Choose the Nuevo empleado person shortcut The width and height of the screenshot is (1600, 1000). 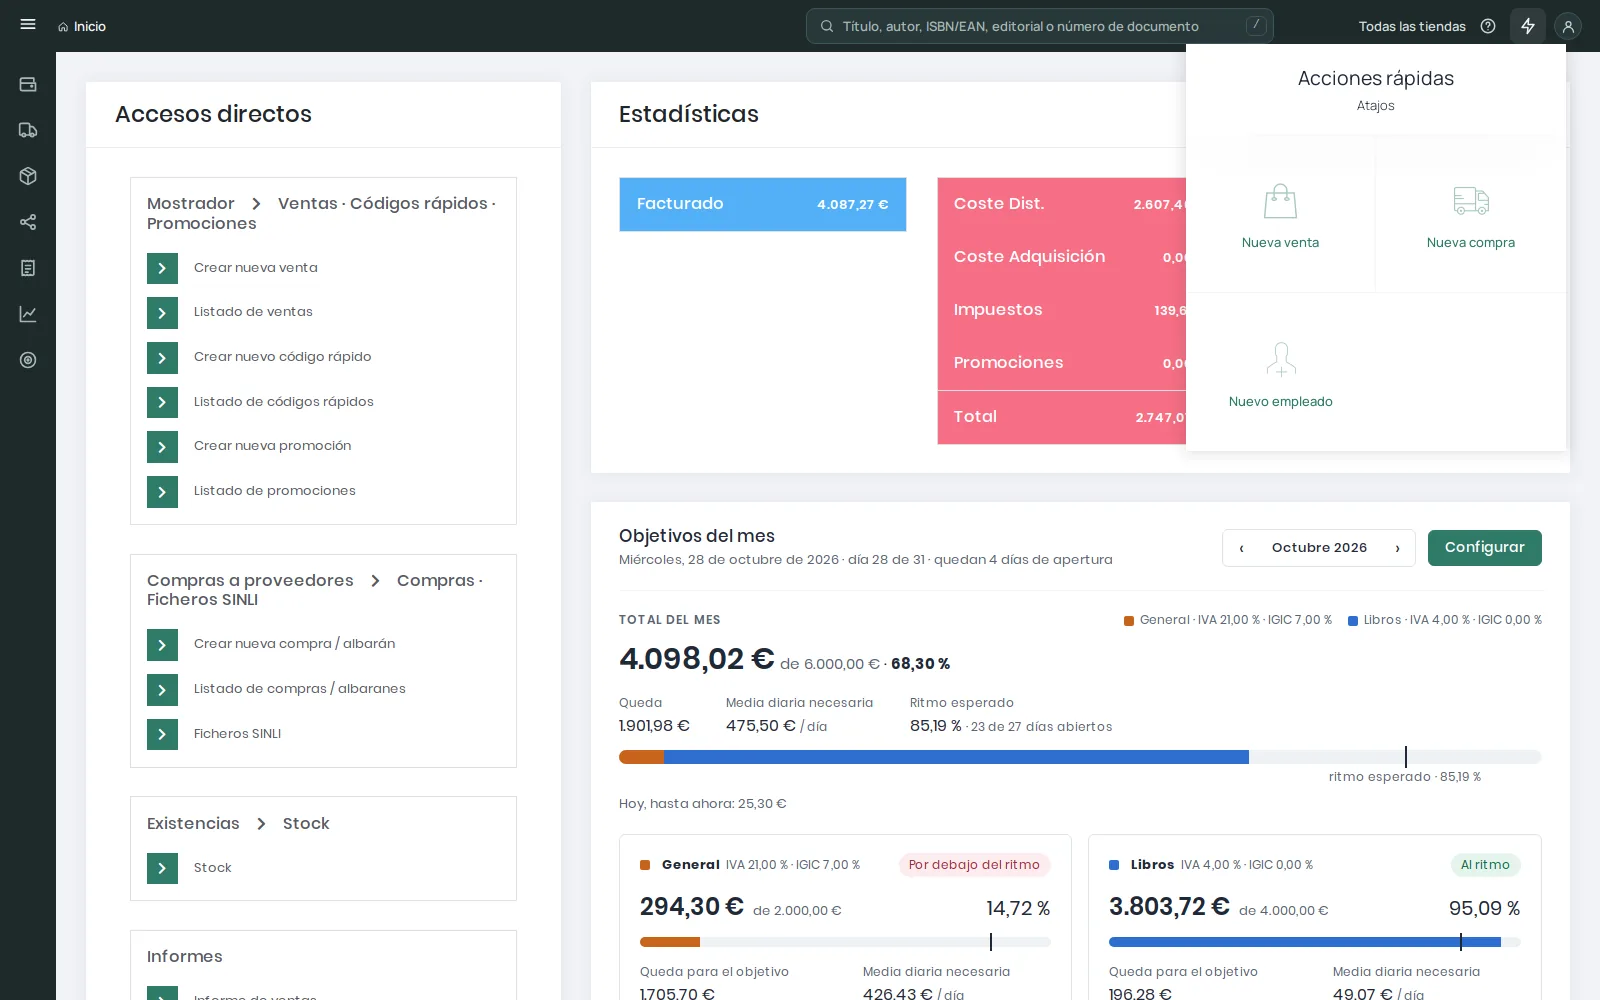point(1280,373)
